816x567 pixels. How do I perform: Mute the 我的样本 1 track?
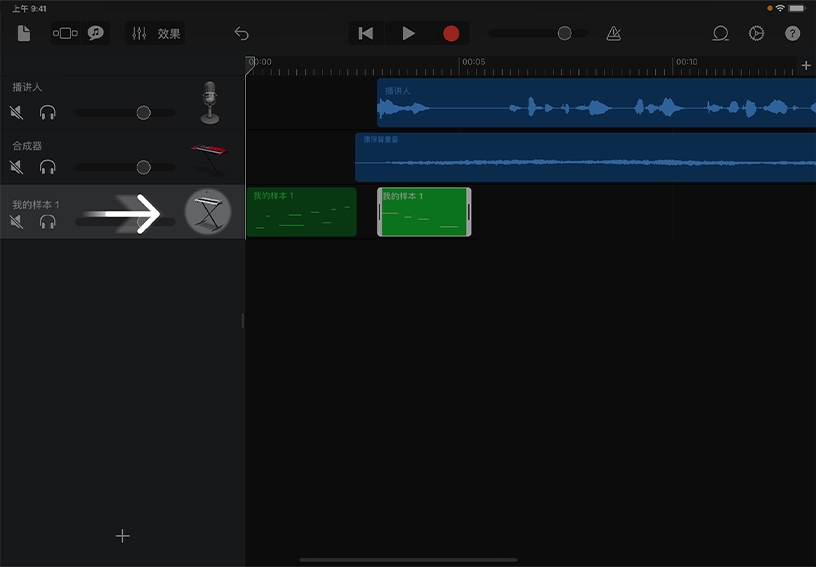pos(17,221)
